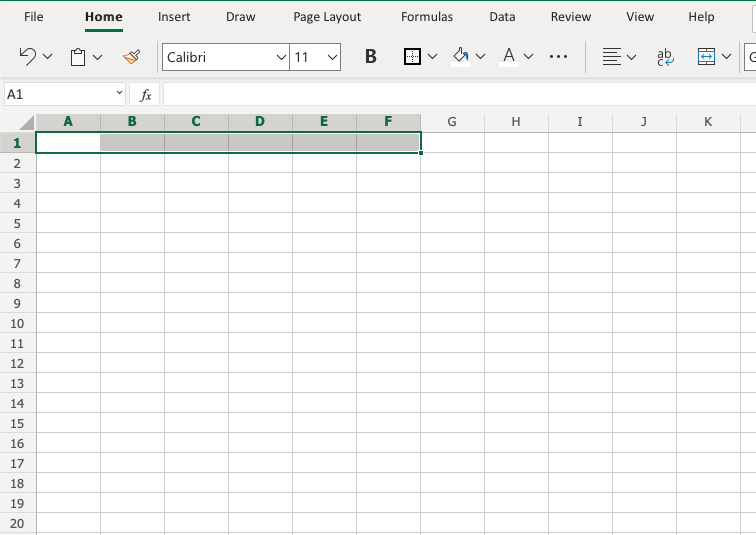756x535 pixels.
Task: Open the File menu
Action: [34, 17]
